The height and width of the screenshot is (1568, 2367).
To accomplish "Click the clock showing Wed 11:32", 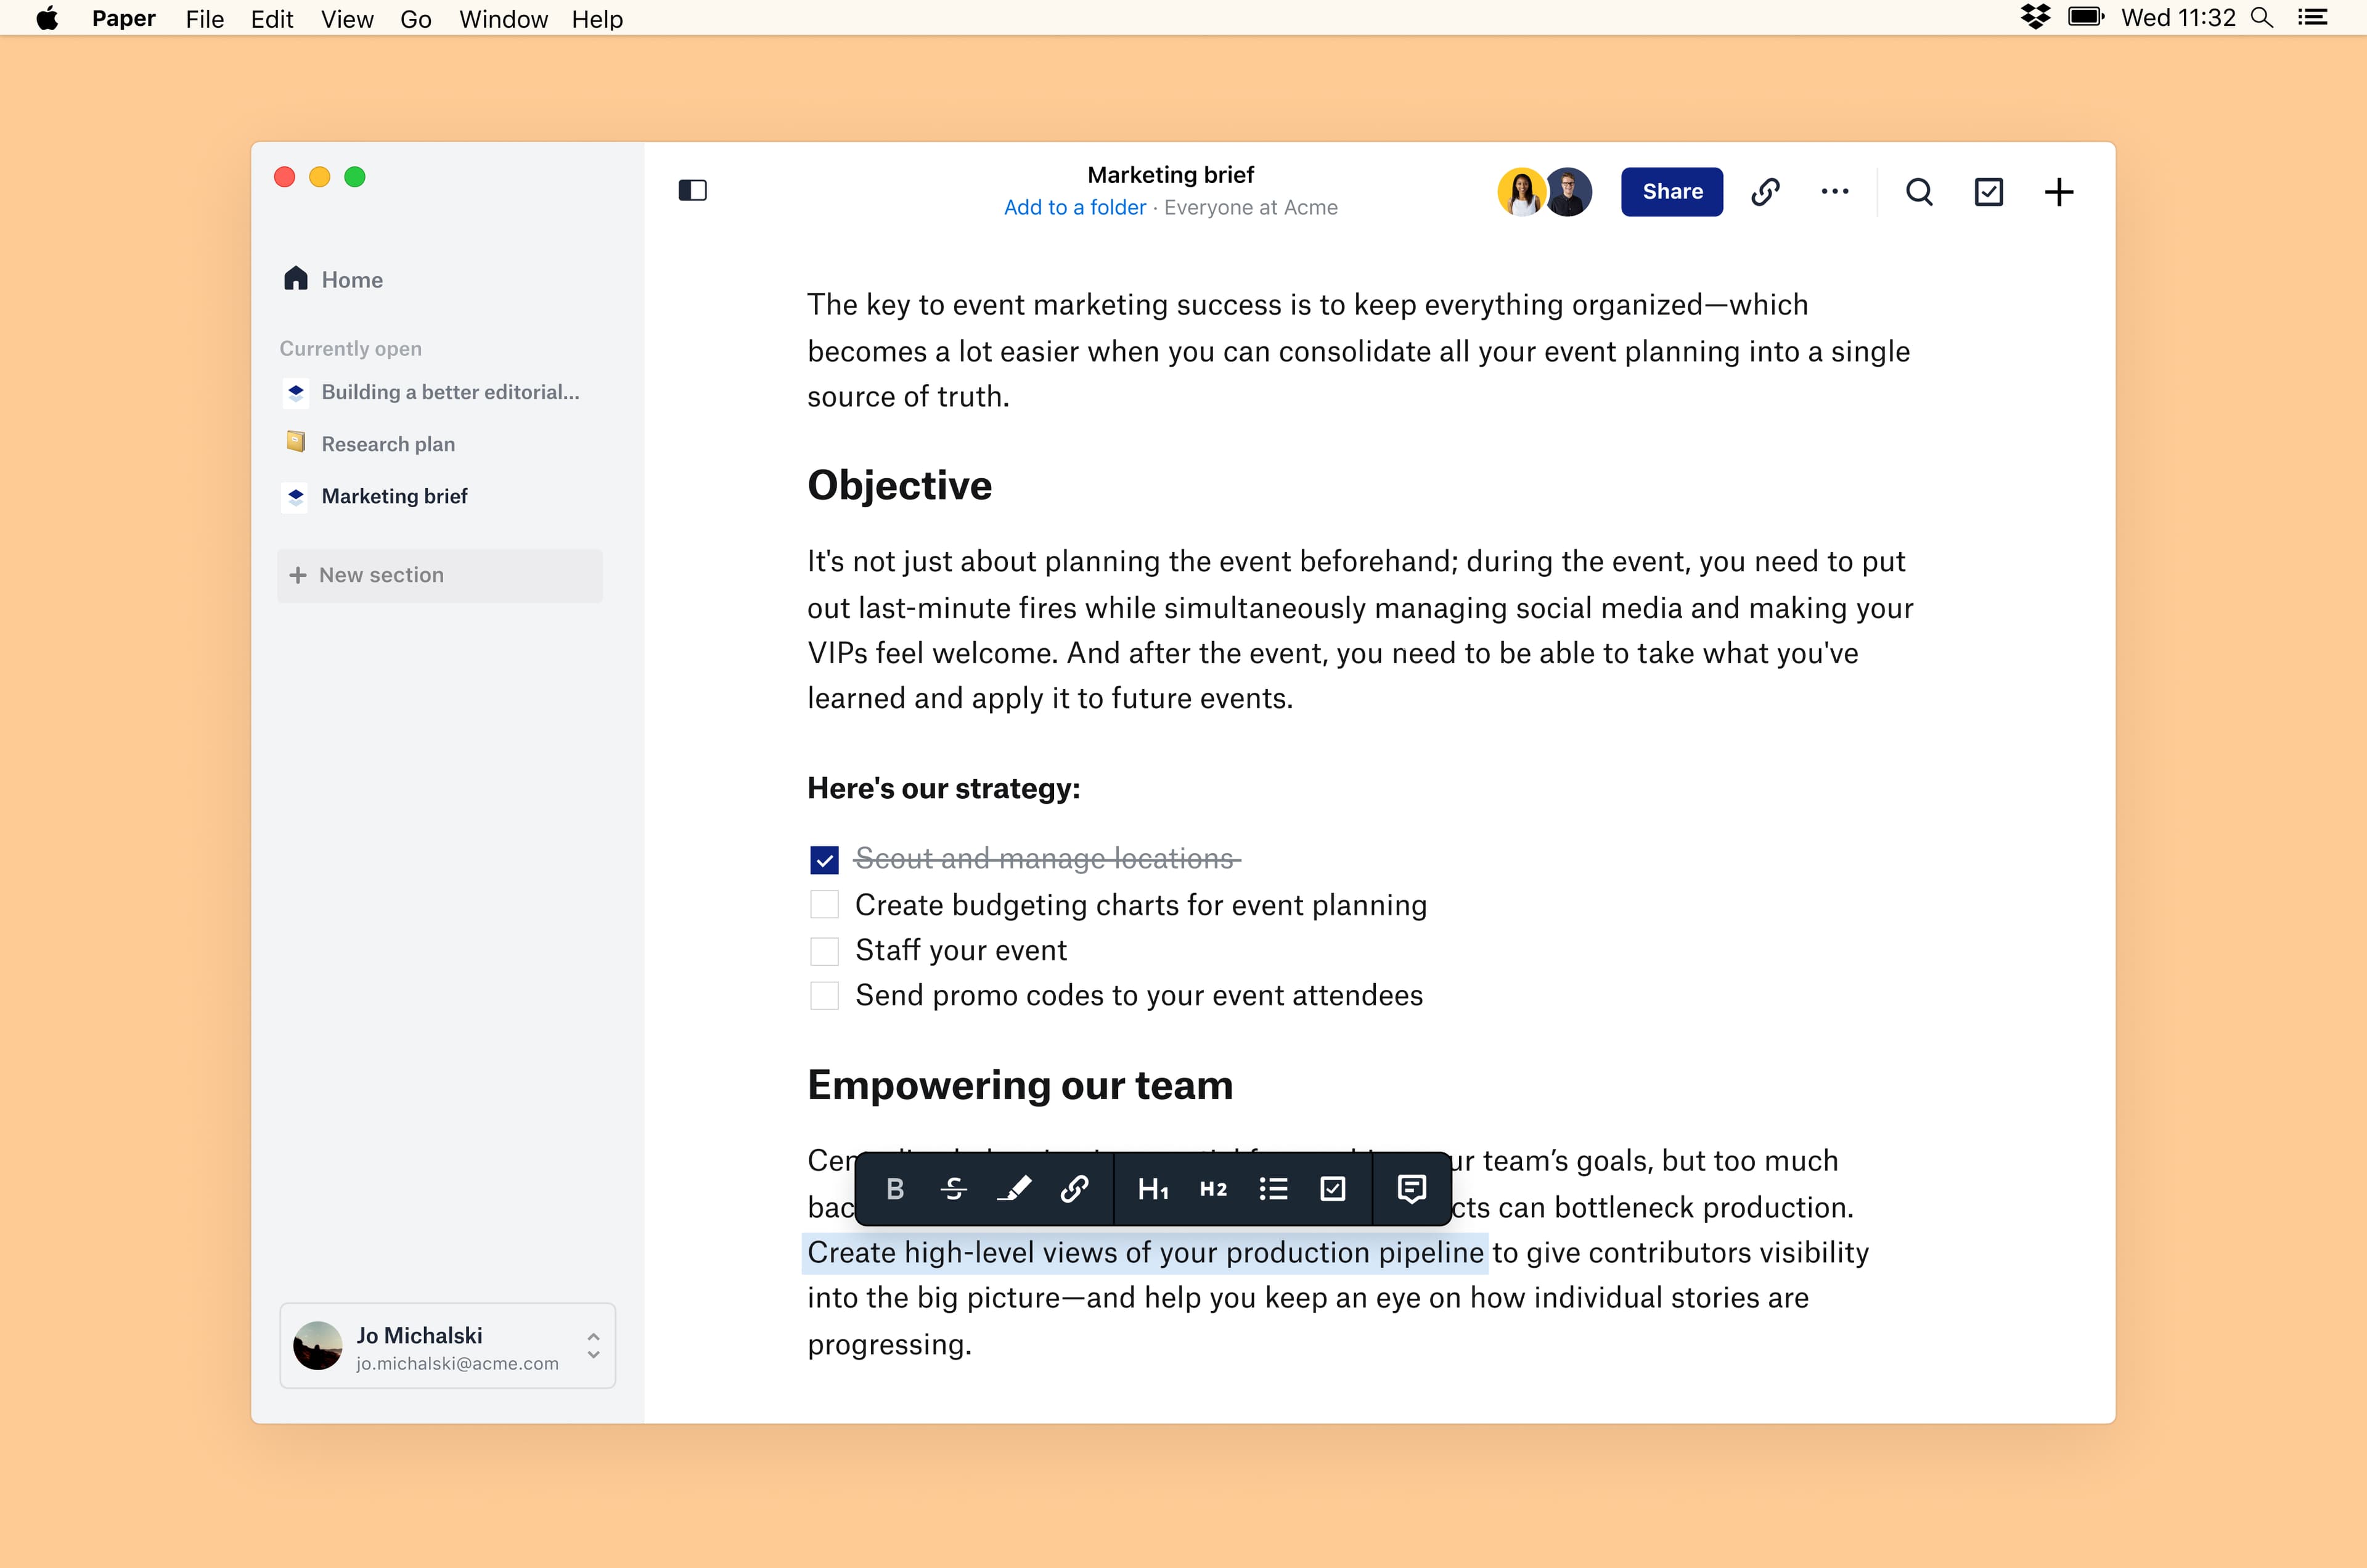I will pos(2178,17).
